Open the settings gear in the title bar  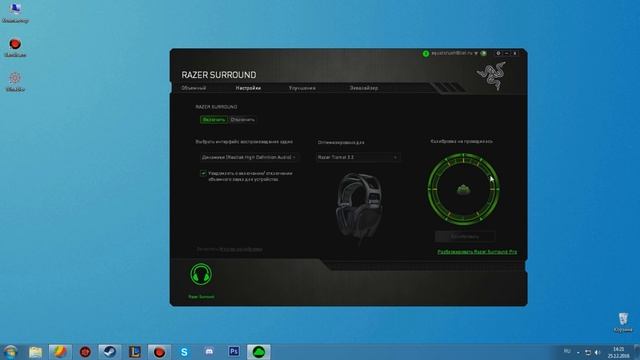click(x=498, y=53)
